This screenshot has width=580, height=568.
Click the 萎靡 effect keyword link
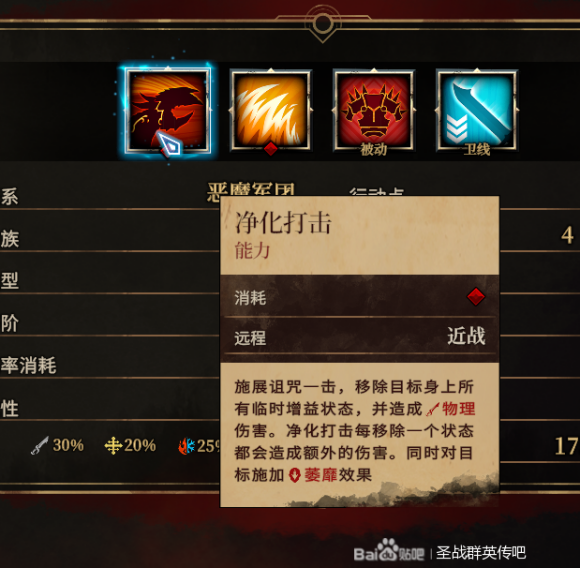click(x=320, y=475)
